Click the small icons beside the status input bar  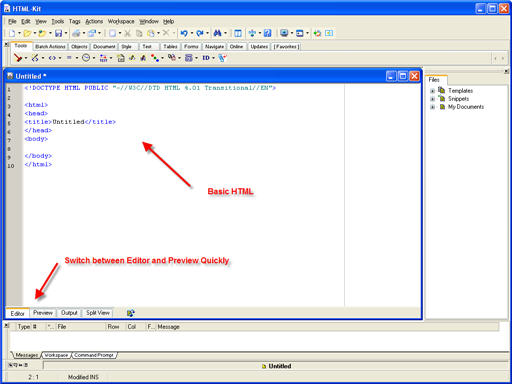tap(18, 365)
